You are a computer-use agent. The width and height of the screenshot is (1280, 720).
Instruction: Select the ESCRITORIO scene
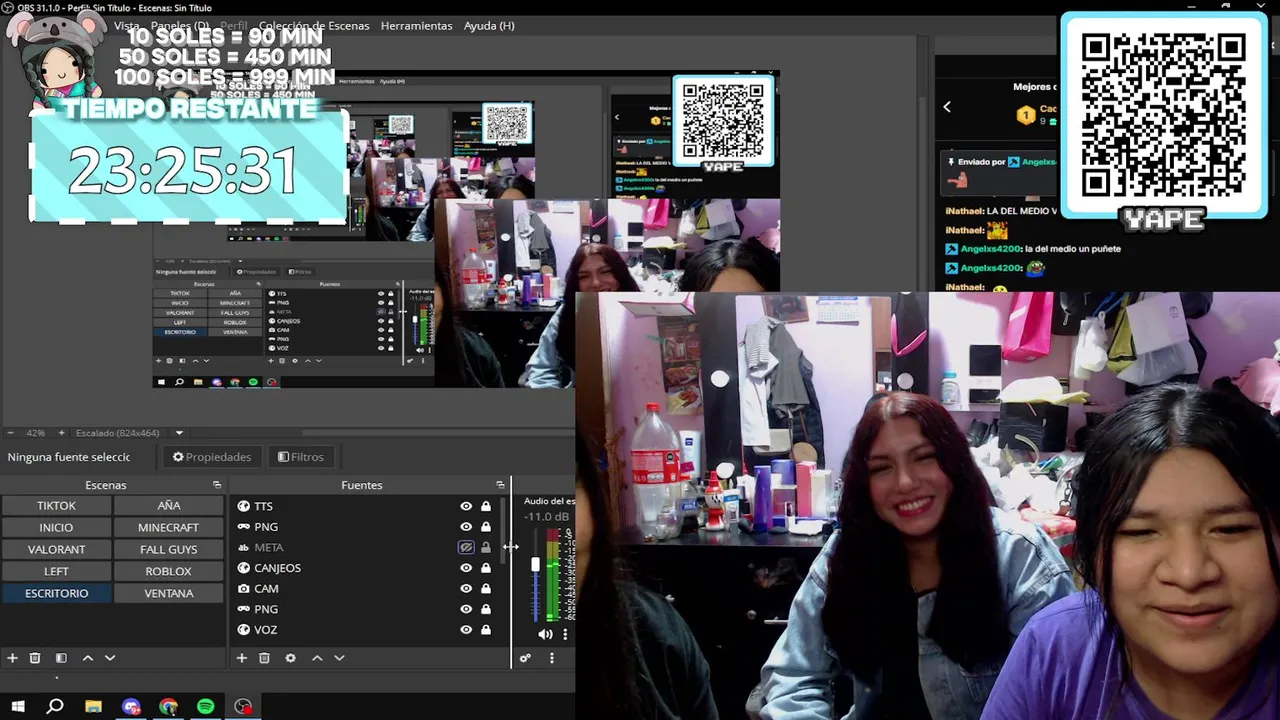(x=56, y=594)
